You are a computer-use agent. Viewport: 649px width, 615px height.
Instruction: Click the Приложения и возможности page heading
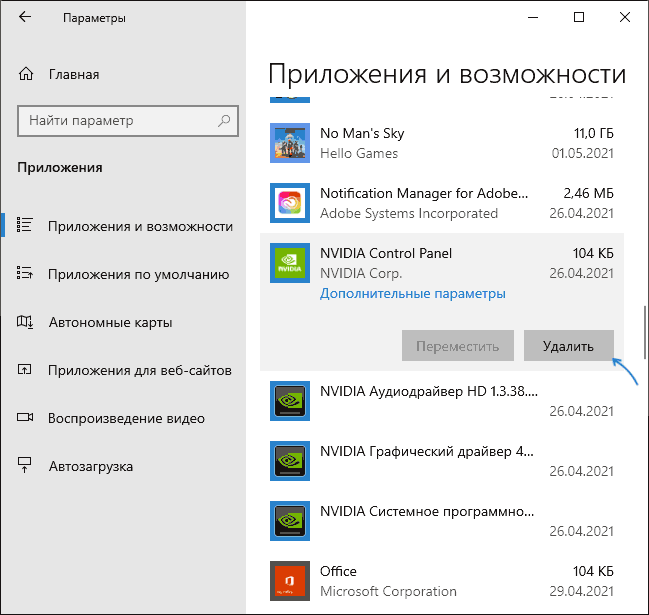coord(447,74)
